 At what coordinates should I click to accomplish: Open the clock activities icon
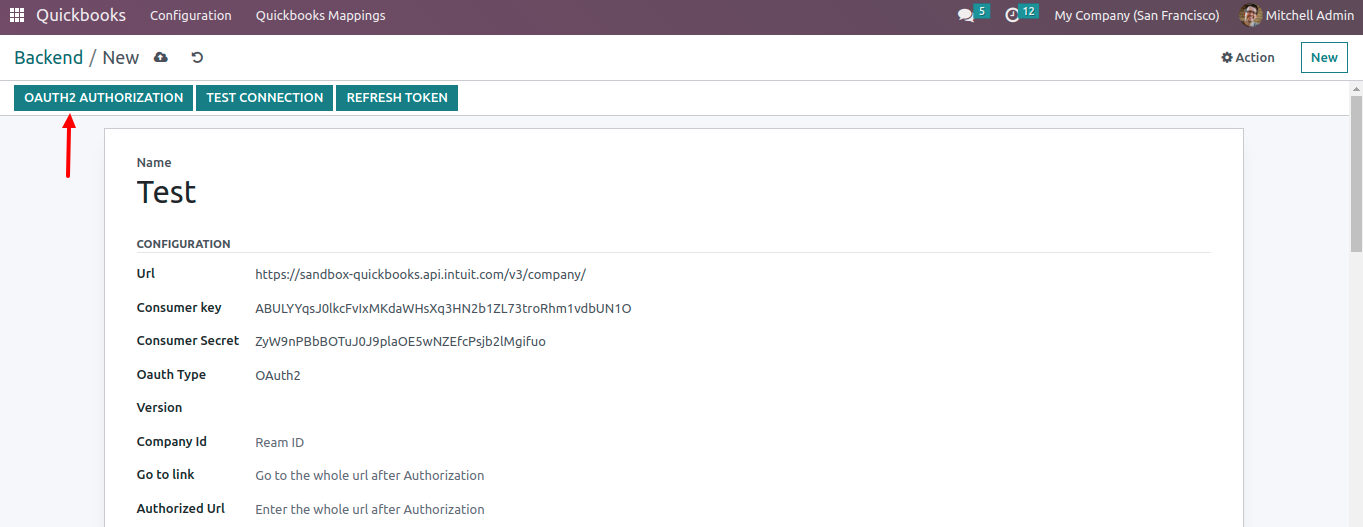1012,16
